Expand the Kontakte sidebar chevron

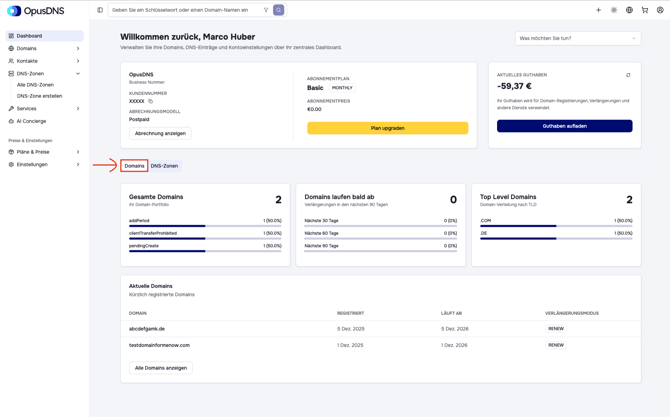(78, 61)
